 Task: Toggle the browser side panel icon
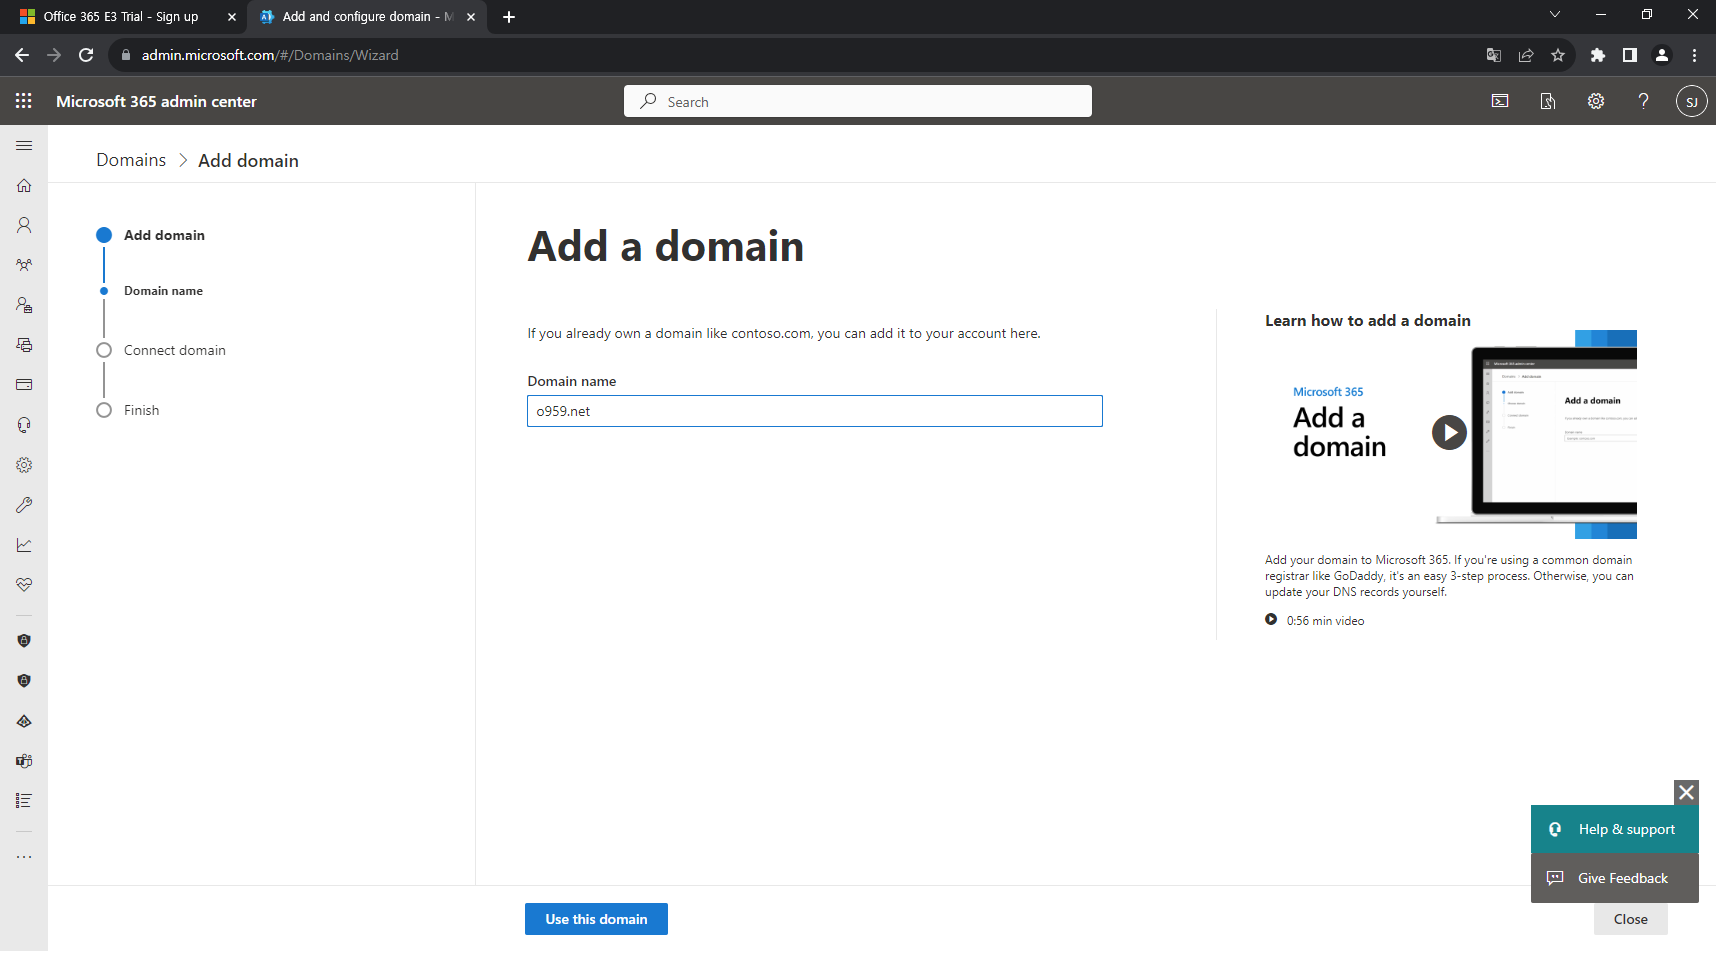pyautogui.click(x=1630, y=55)
